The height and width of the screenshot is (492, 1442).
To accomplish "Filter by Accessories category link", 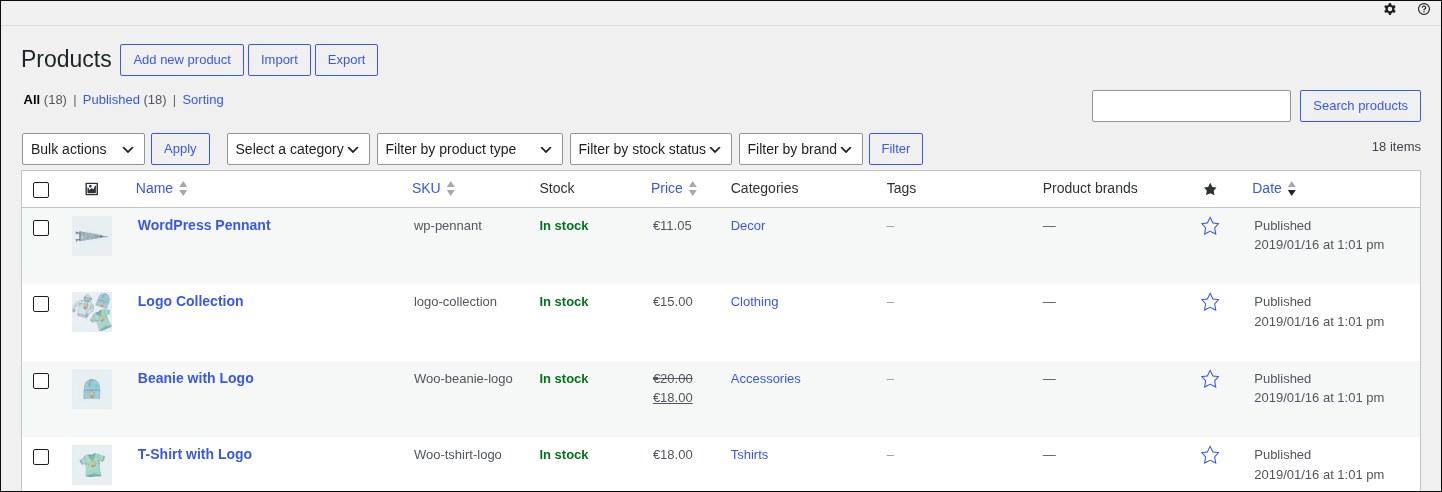I will point(765,379).
